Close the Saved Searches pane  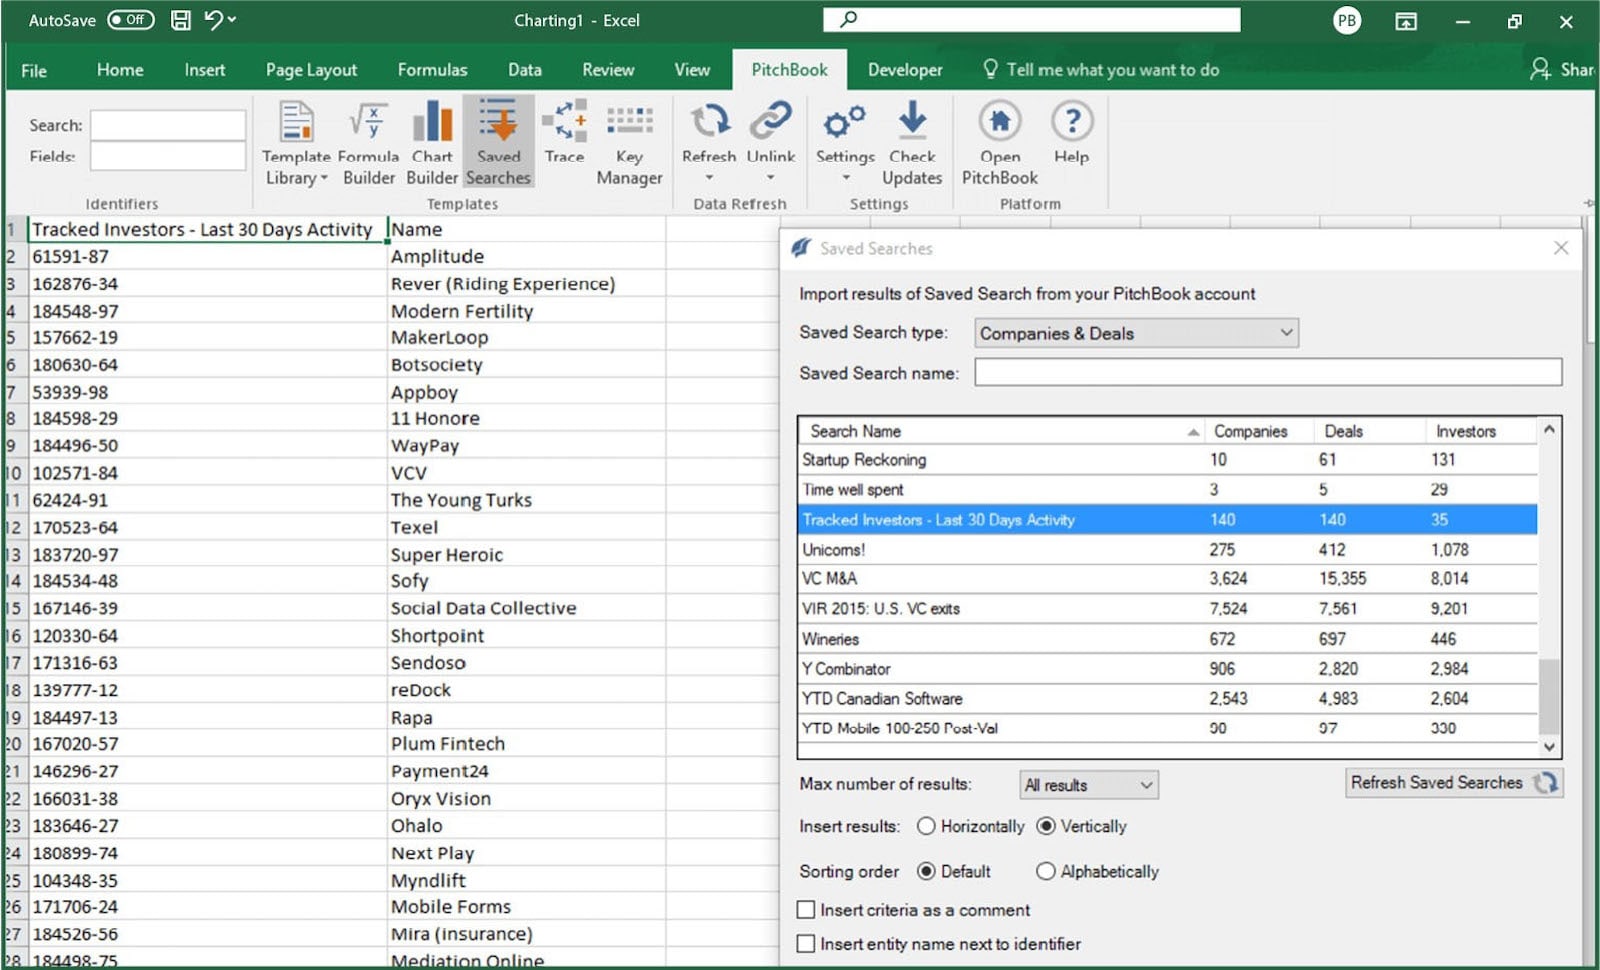point(1561,248)
